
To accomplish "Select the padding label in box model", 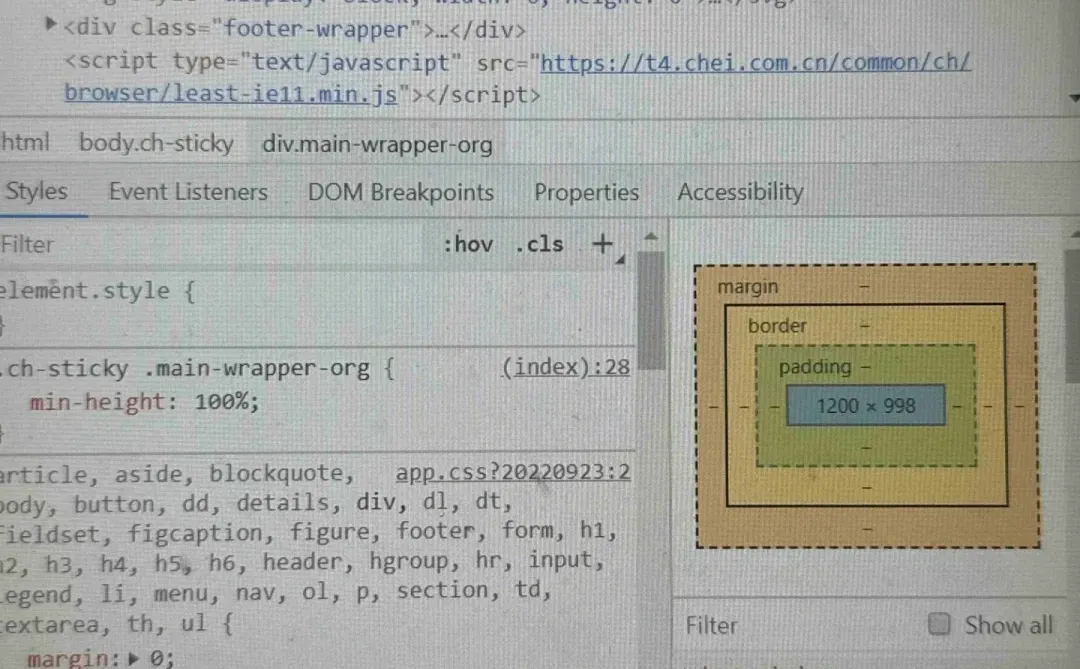I will coord(815,367).
